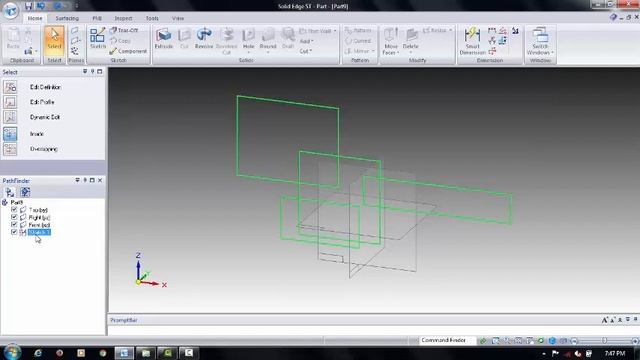Screen dimensions: 640x360
Task: Close the PathFinder panel
Action: 100,180
